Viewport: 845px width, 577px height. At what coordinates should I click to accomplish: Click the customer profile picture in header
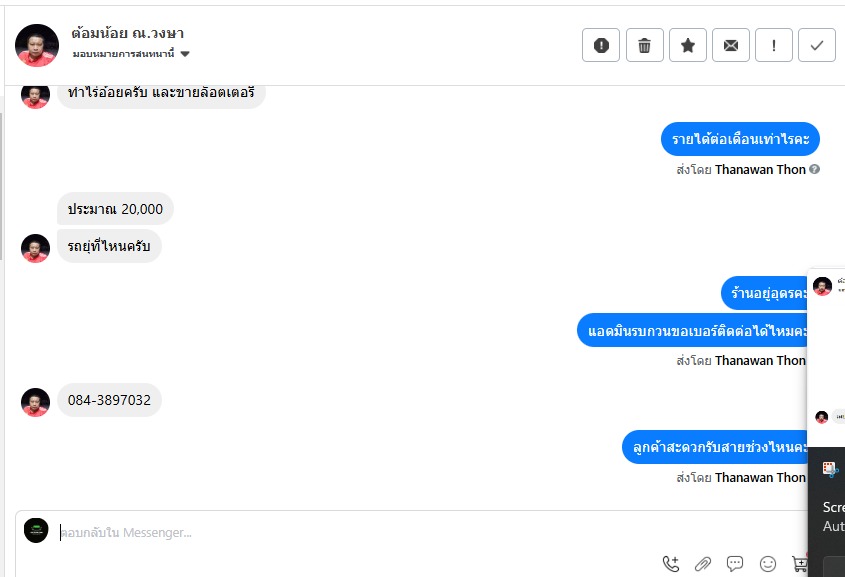37,45
